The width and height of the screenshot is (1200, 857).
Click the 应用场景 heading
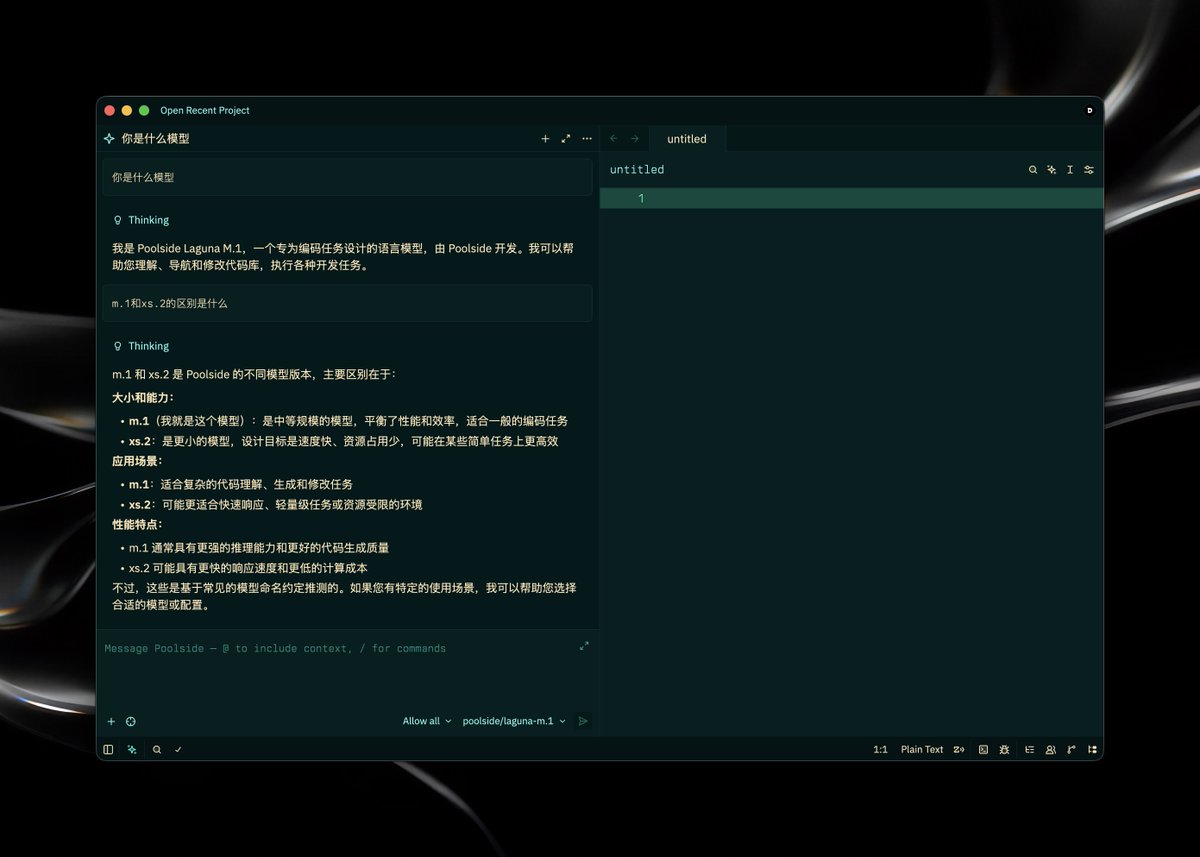click(138, 462)
